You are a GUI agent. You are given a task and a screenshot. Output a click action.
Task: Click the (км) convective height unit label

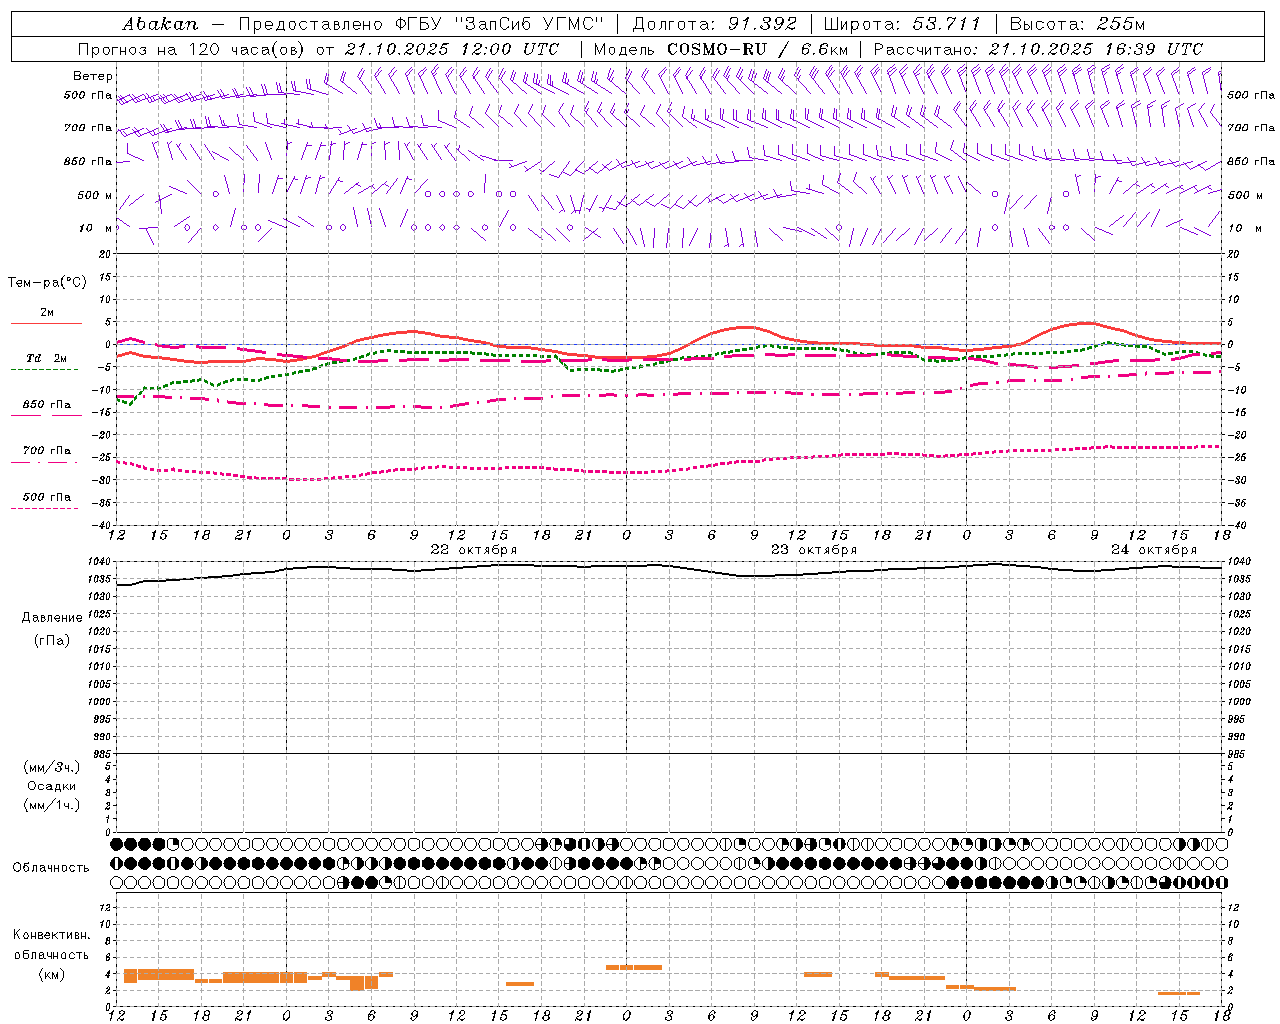51,974
